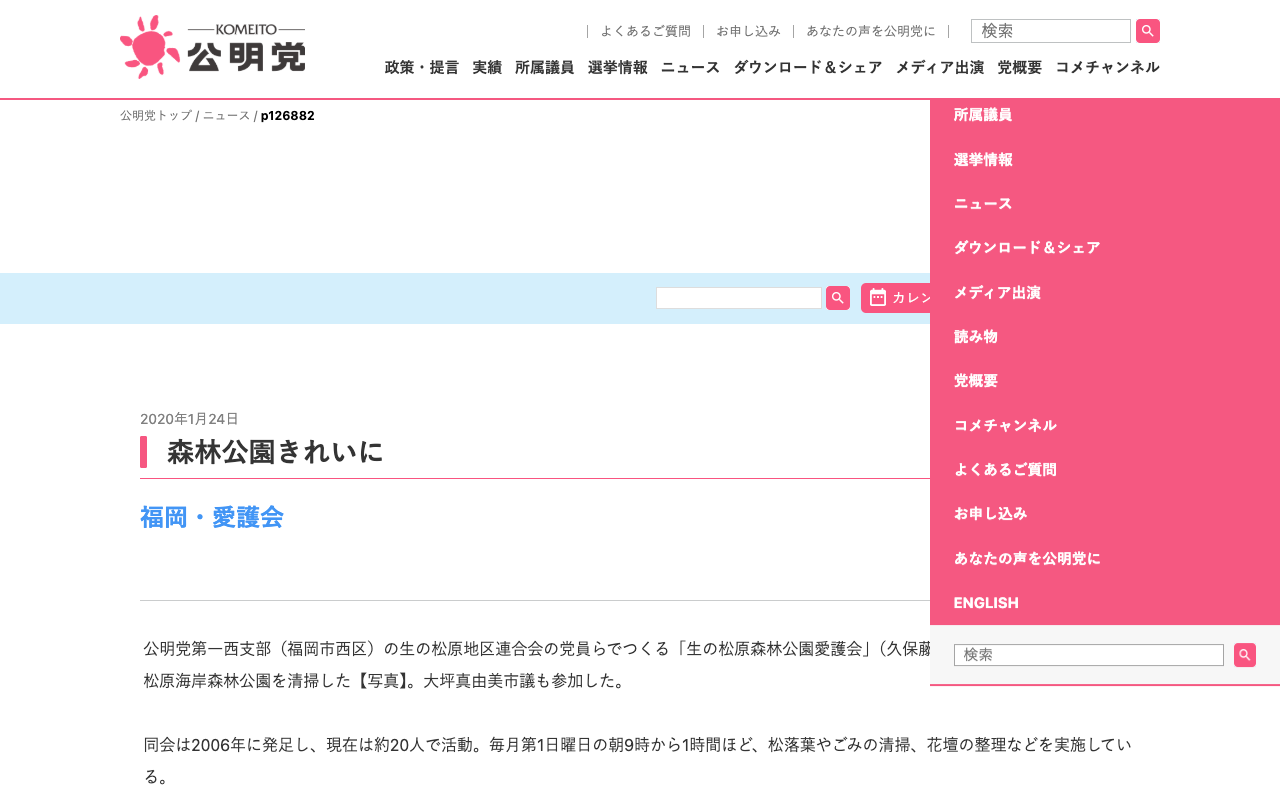This screenshot has height=800, width=1280.
Task: Focus the header 検索 search field
Action: pyautogui.click(x=1051, y=31)
